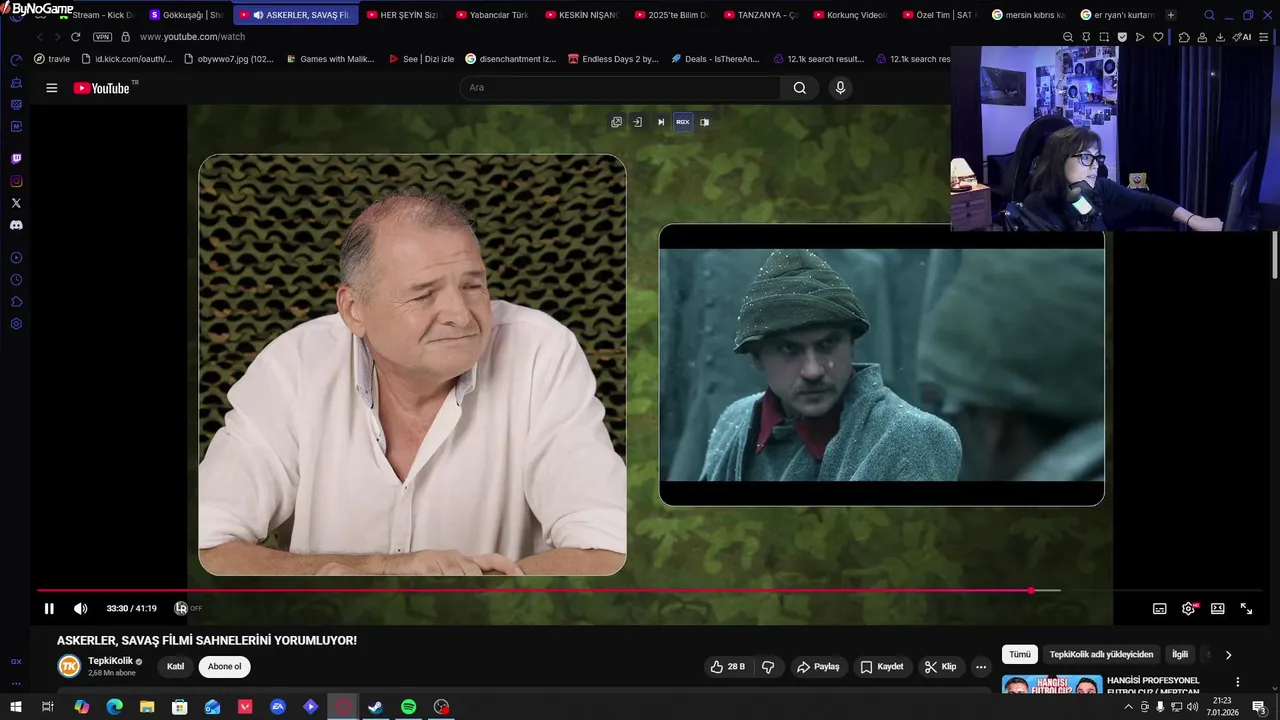Enter fullscreen on the video player
This screenshot has width=1280, height=720.
point(1247,608)
